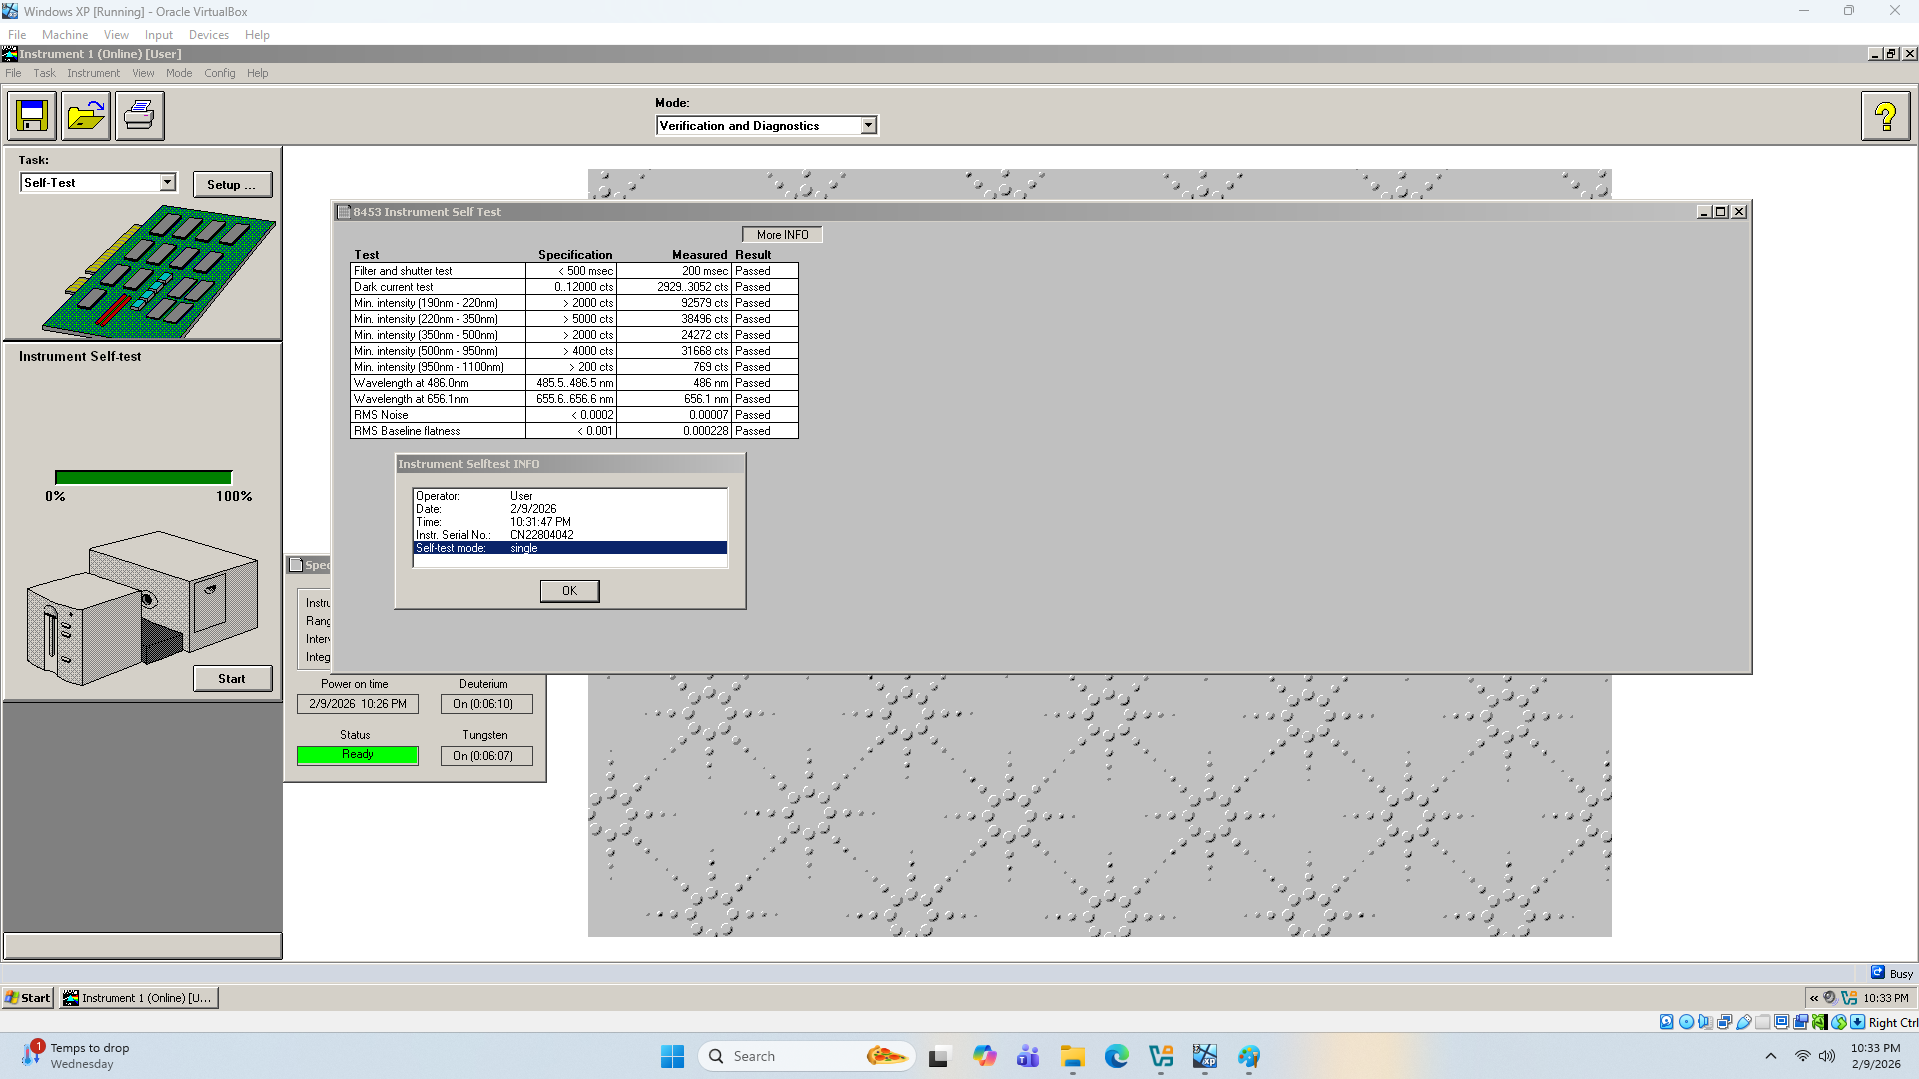Click the host taskbar clock and date
The image size is (1919, 1079).
pyautogui.click(x=1875, y=1056)
